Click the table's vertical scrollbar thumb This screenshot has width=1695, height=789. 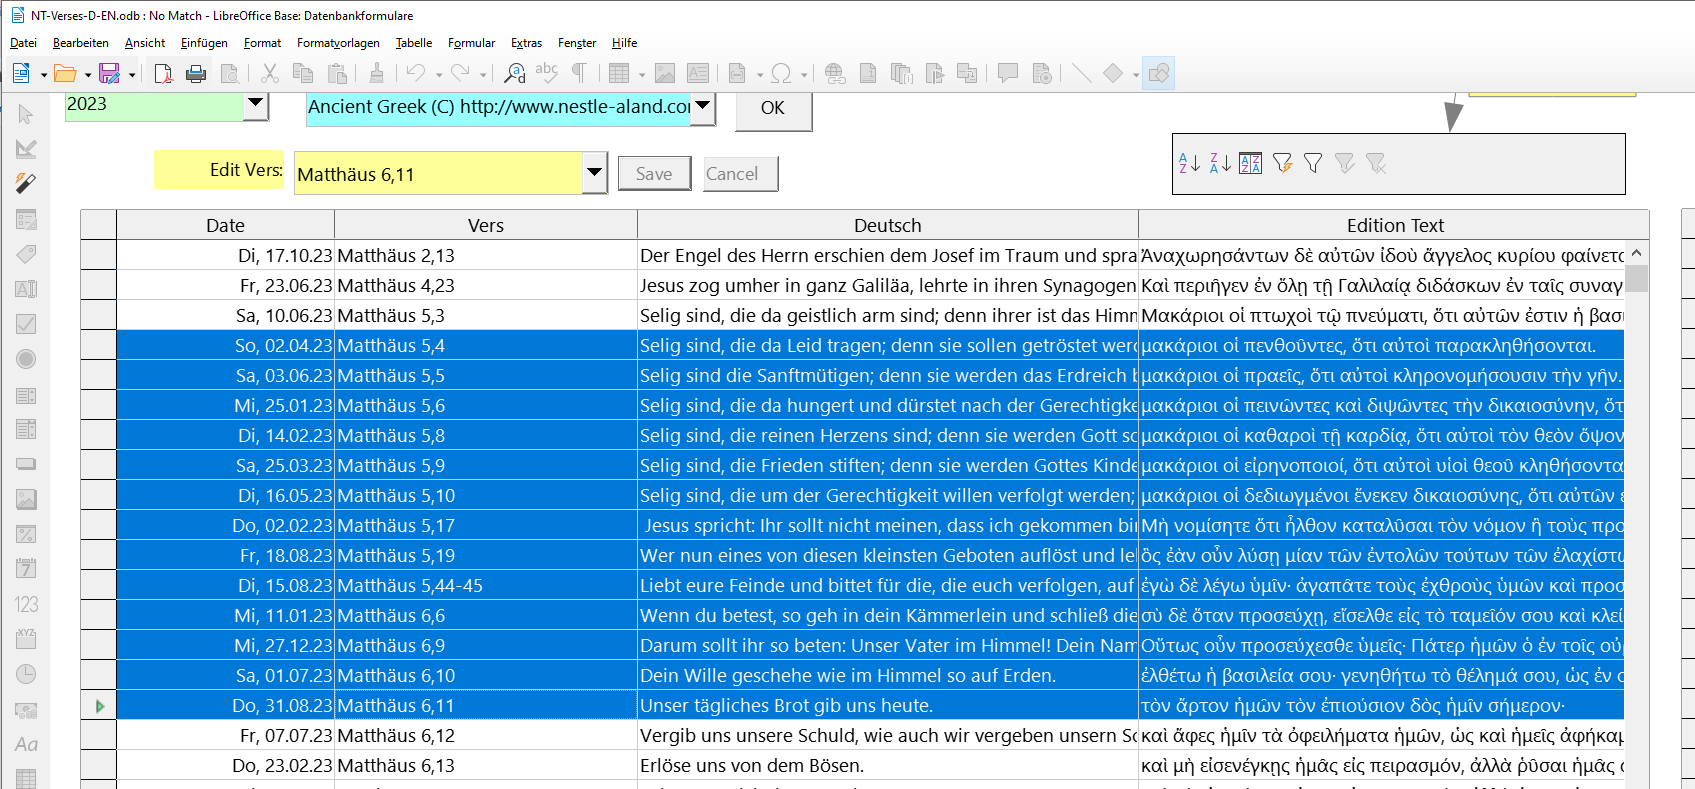click(x=1636, y=277)
